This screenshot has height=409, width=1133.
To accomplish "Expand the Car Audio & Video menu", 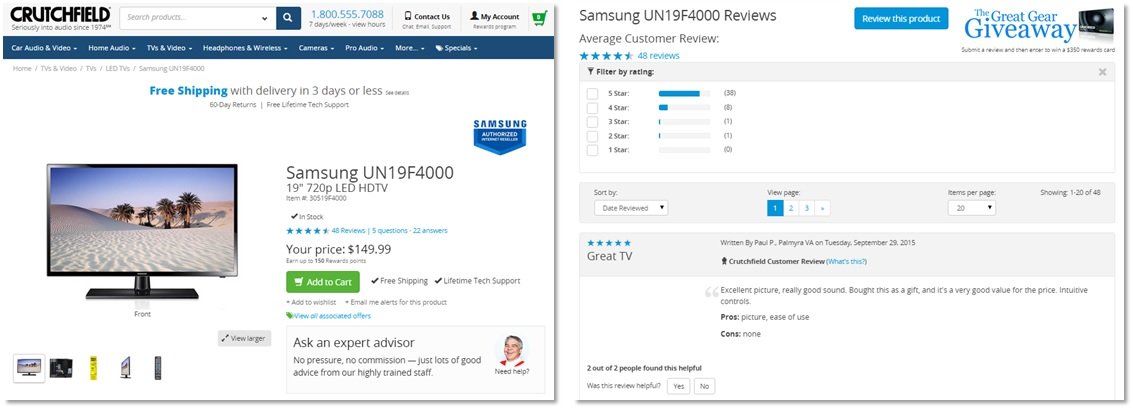I will (x=45, y=48).
